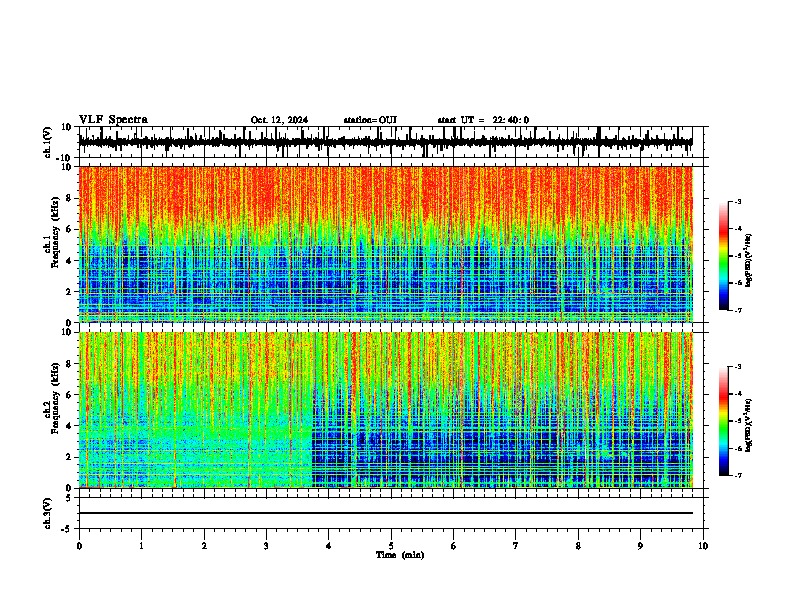
Task: Select the "start UT = 22:40:0" text
Action: [483, 120]
